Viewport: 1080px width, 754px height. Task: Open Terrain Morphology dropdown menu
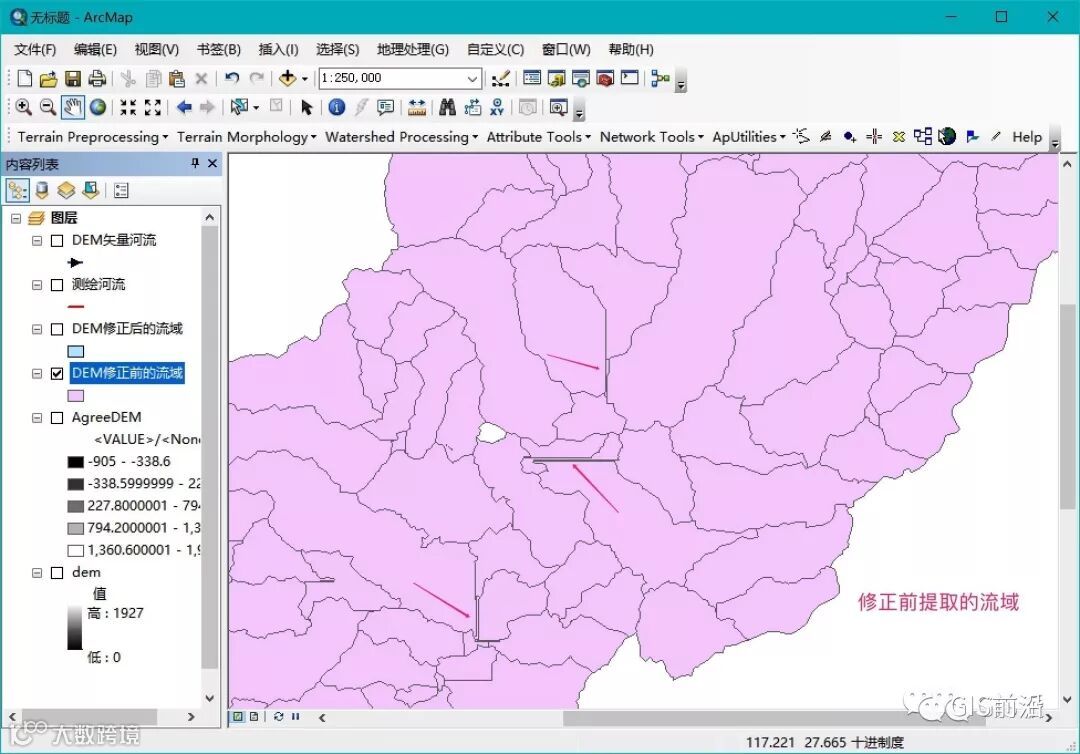pos(247,137)
